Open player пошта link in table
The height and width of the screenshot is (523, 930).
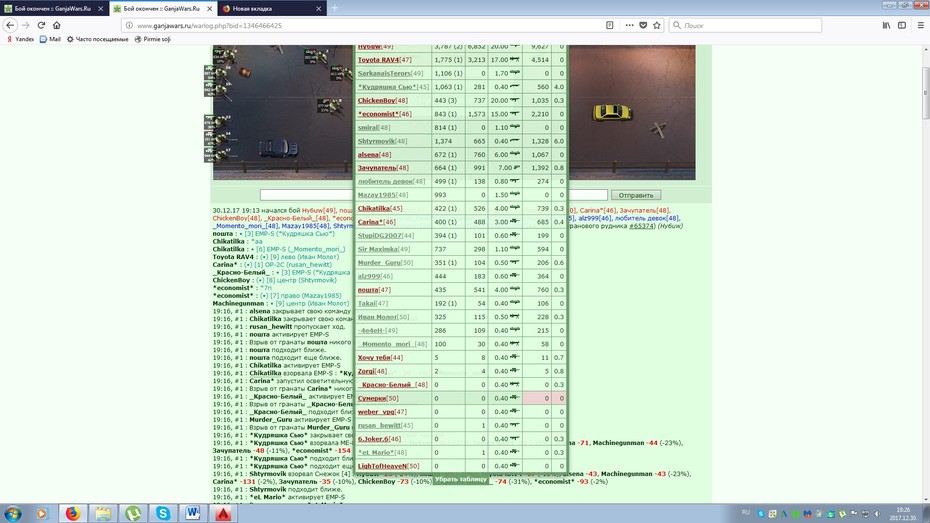[368, 290]
